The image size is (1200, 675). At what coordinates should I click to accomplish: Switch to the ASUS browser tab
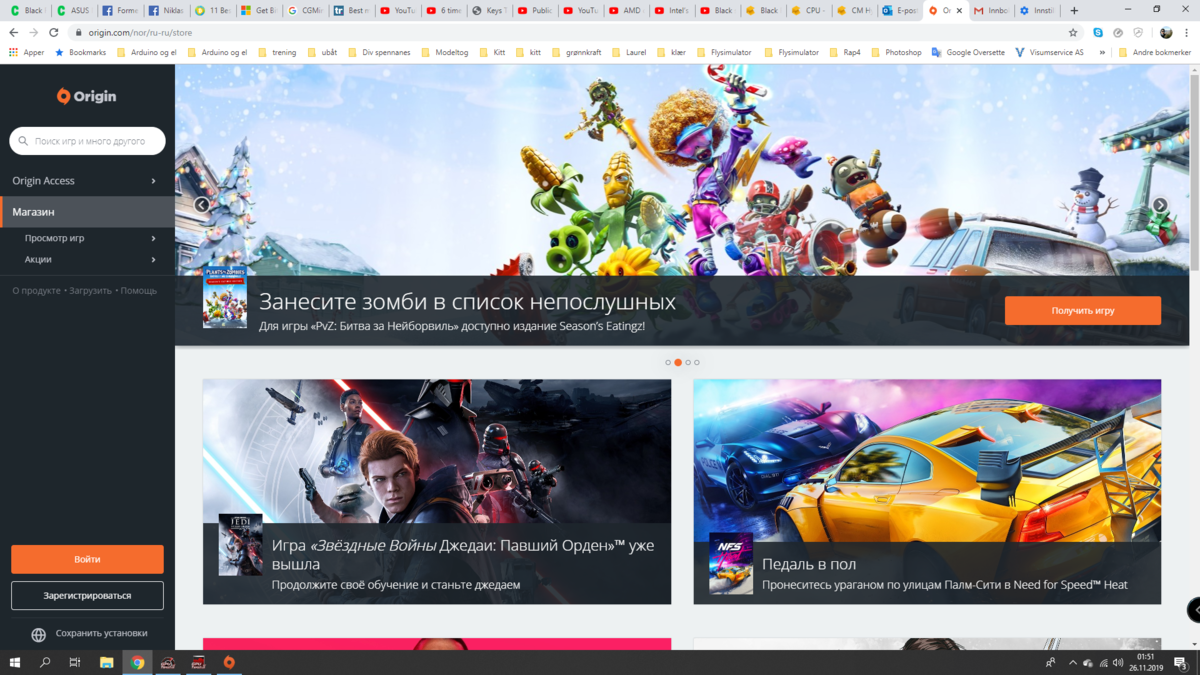tap(75, 11)
